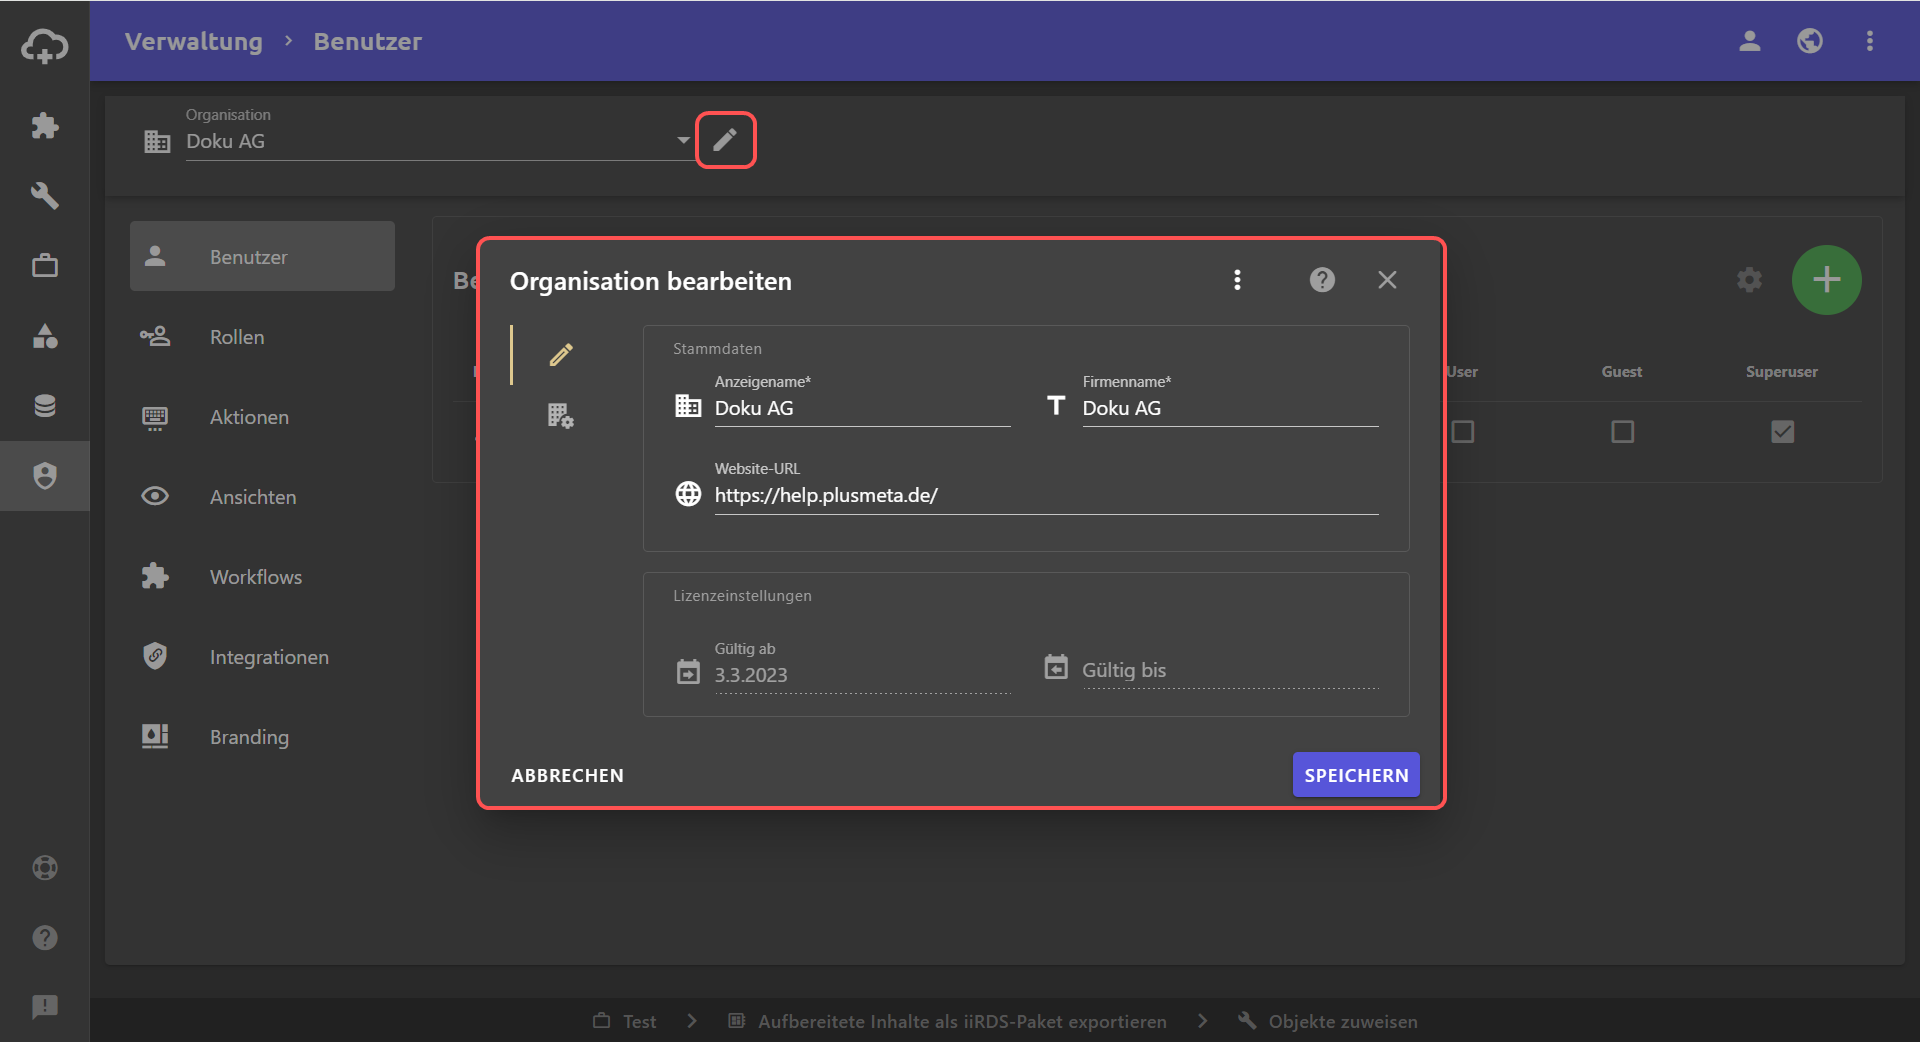Open the three-dot menu in dialog header
Image resolution: width=1920 pixels, height=1042 pixels.
pos(1237,280)
